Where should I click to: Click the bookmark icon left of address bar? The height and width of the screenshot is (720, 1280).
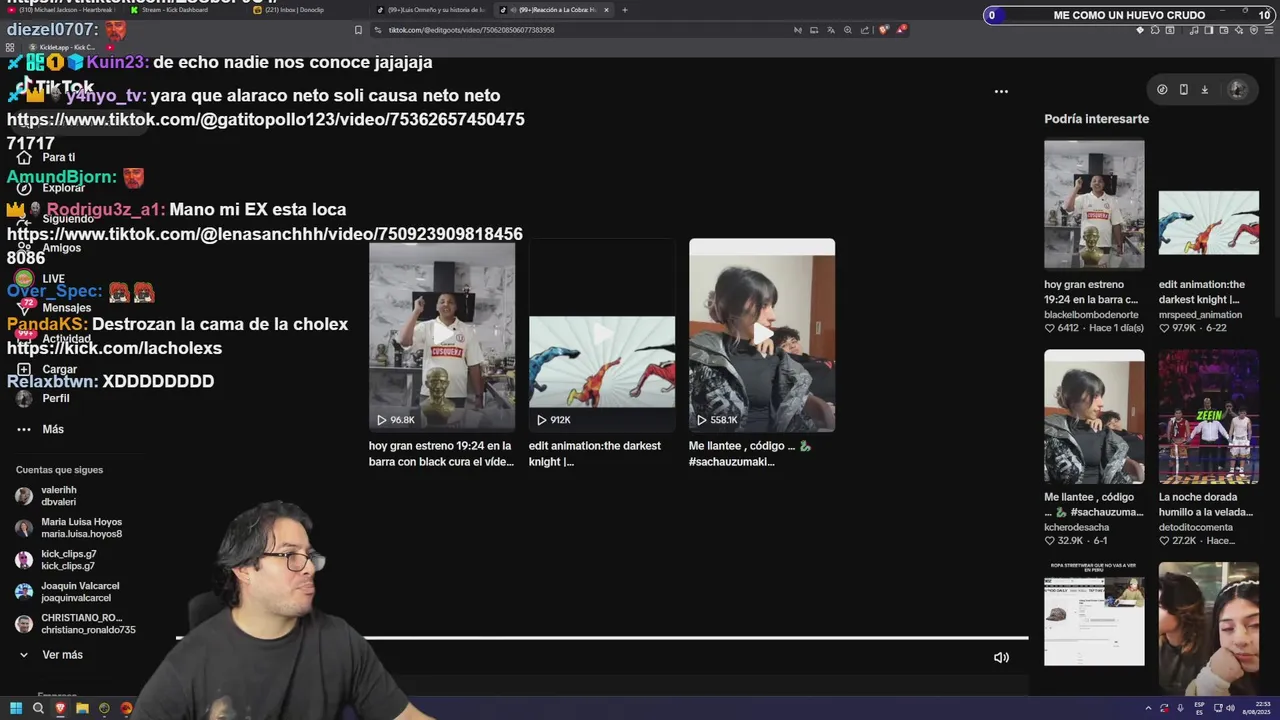coord(359,30)
